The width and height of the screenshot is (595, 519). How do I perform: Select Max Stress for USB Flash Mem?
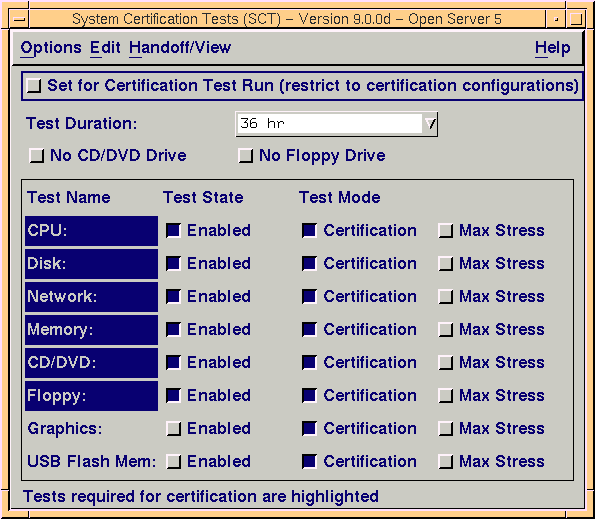pos(445,462)
